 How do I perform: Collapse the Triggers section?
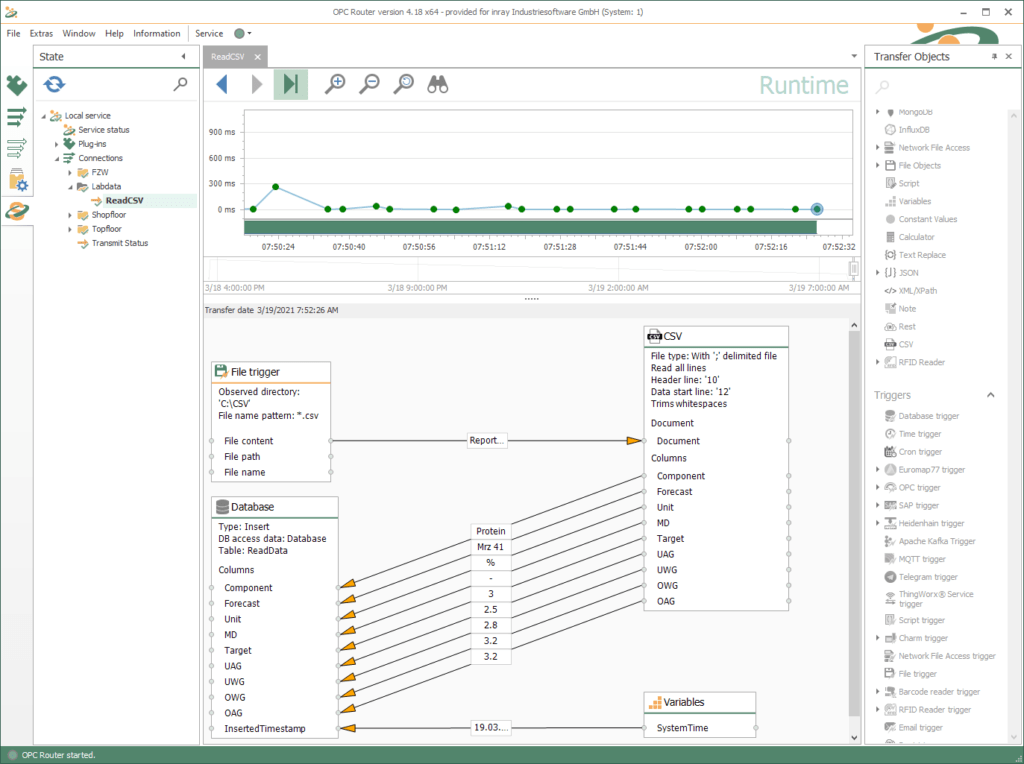(991, 395)
